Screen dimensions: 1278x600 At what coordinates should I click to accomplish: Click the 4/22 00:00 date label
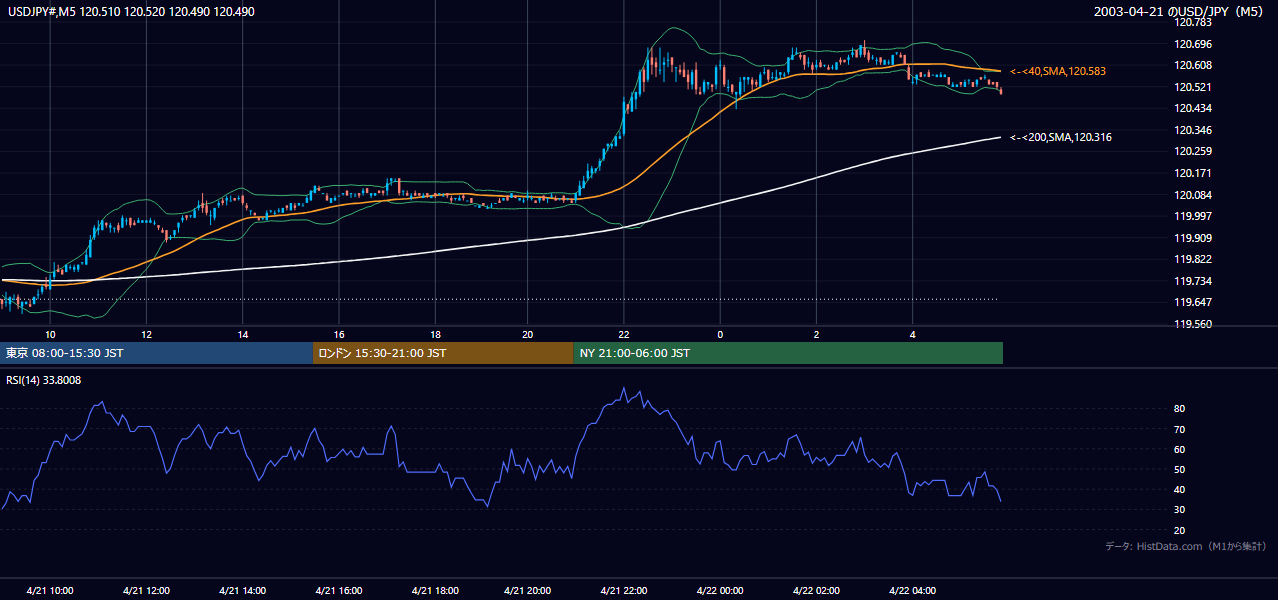(720, 590)
